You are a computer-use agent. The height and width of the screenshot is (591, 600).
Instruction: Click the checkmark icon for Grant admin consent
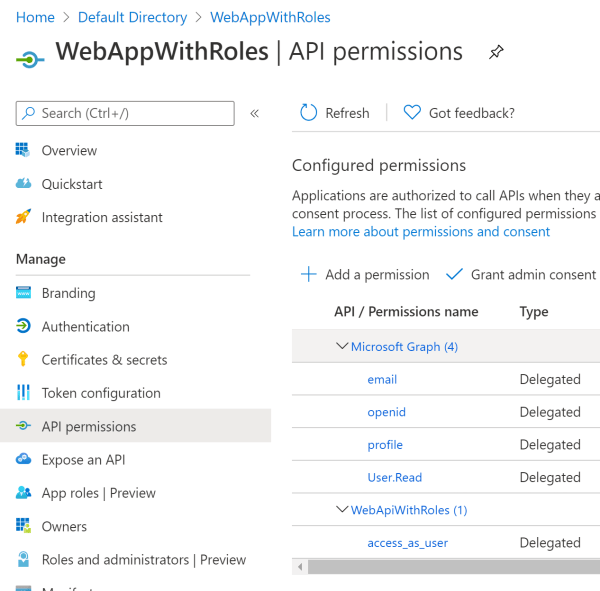454,274
